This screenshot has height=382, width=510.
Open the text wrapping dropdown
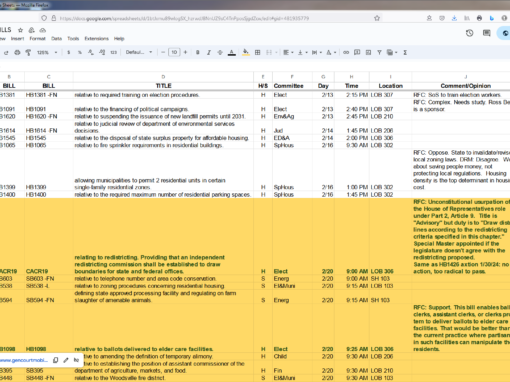(317, 53)
